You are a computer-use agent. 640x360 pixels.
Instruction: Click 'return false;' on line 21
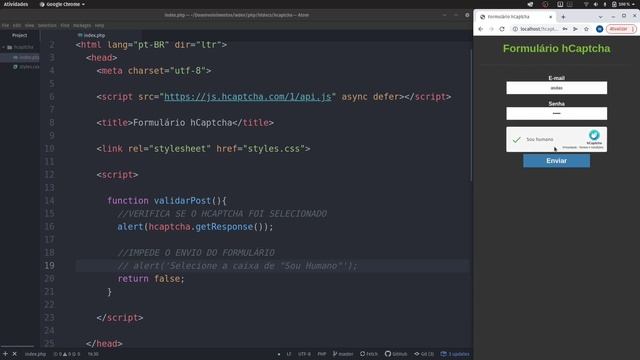pos(151,279)
